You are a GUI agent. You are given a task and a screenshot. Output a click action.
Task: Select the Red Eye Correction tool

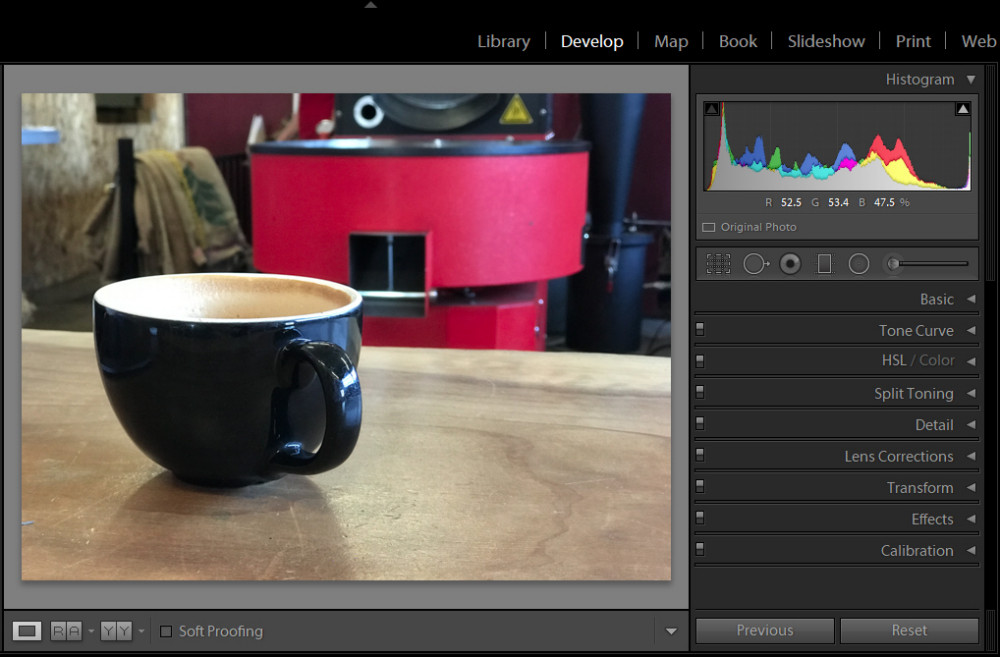click(x=790, y=263)
